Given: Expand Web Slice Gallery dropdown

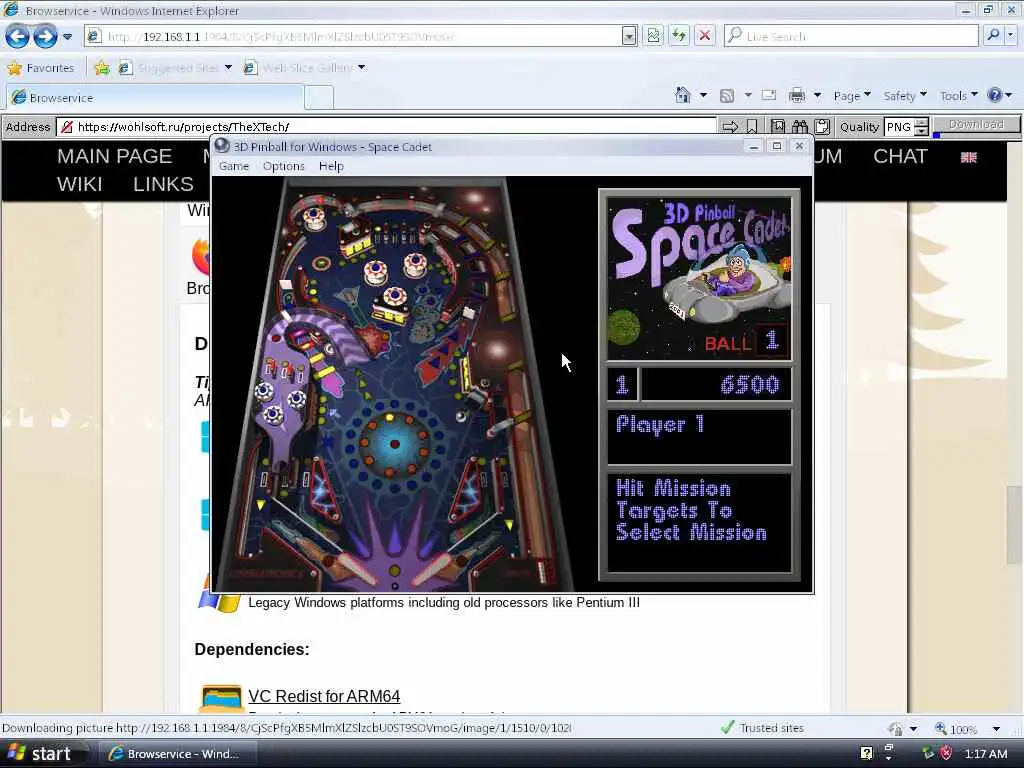Looking at the screenshot, I should pyautogui.click(x=361, y=67).
